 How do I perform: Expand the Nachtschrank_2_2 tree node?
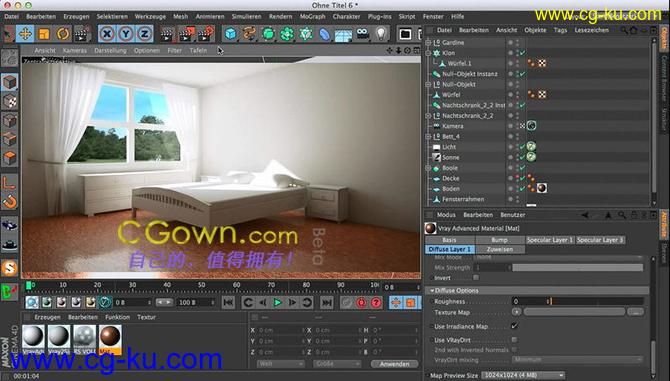point(429,116)
